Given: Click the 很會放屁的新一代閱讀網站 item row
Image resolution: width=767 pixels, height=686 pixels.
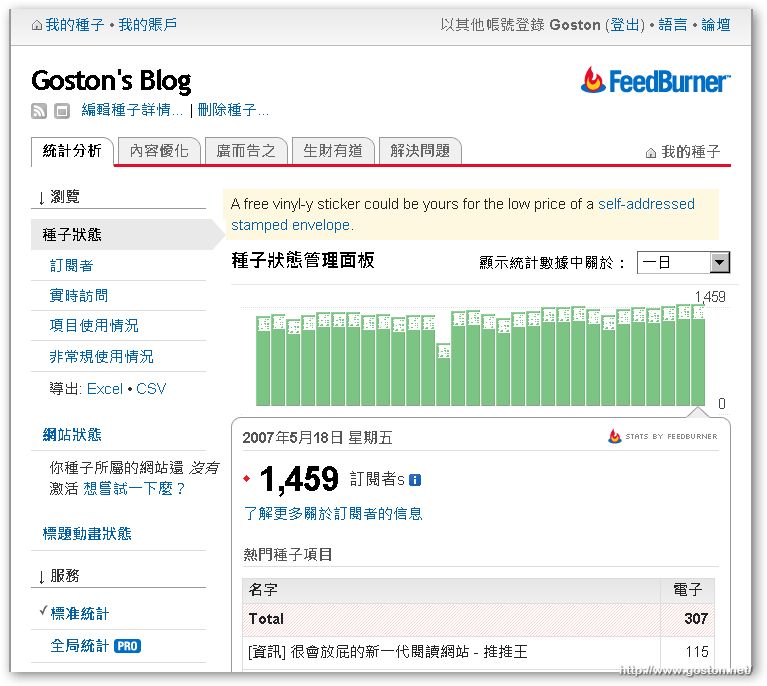Looking at the screenshot, I should 478,652.
